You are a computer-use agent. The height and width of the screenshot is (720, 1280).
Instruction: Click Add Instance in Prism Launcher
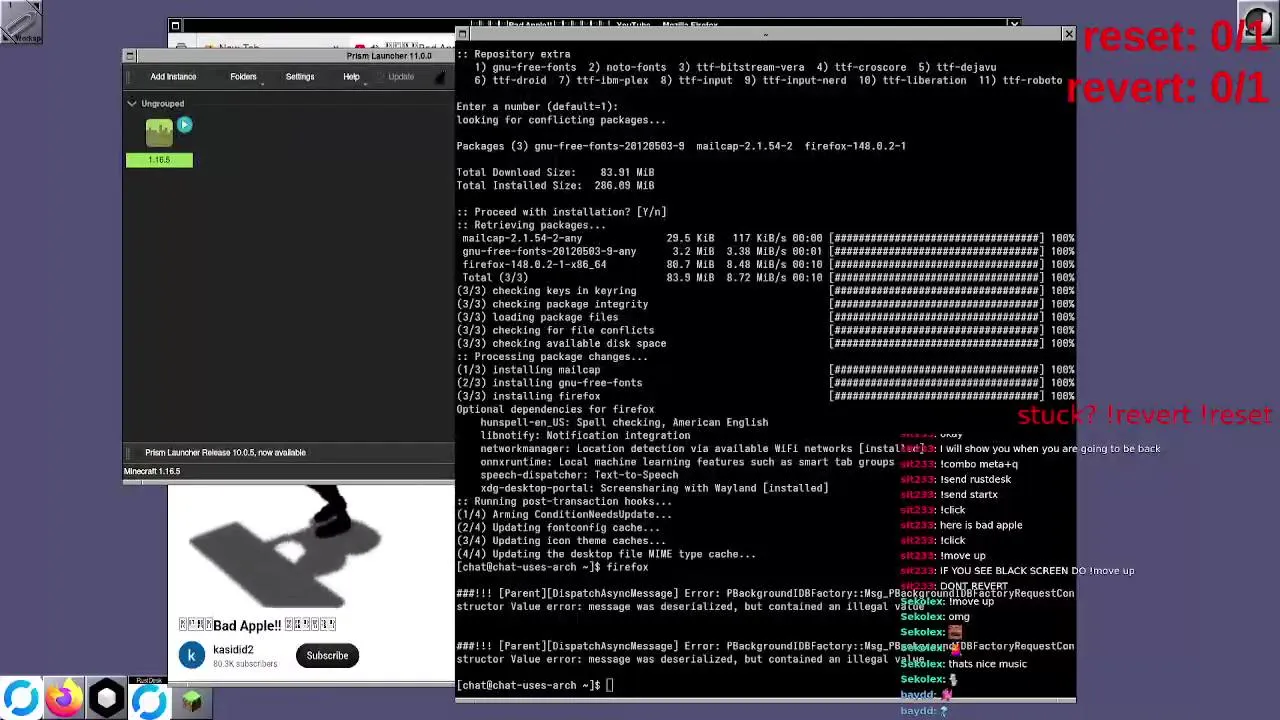173,76
